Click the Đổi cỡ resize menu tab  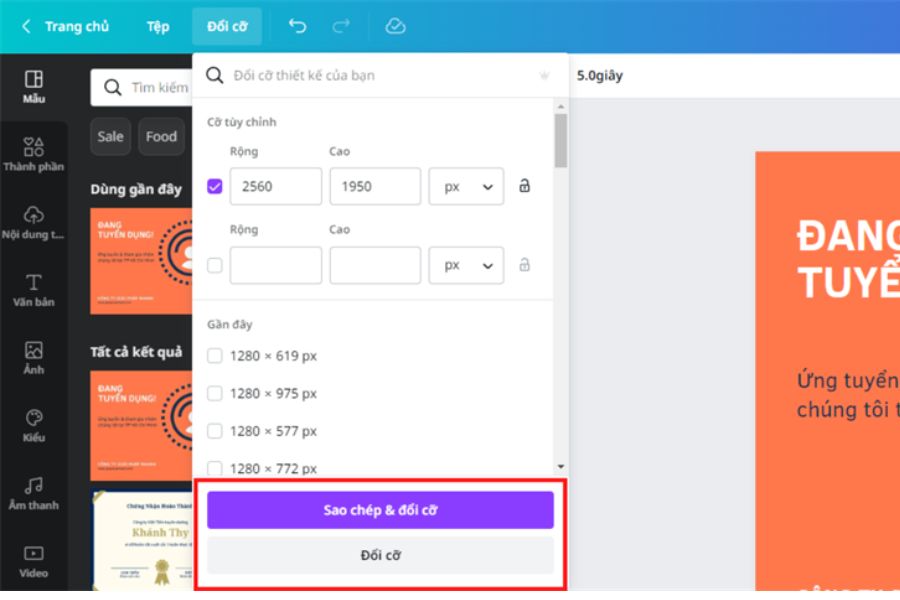coord(227,27)
